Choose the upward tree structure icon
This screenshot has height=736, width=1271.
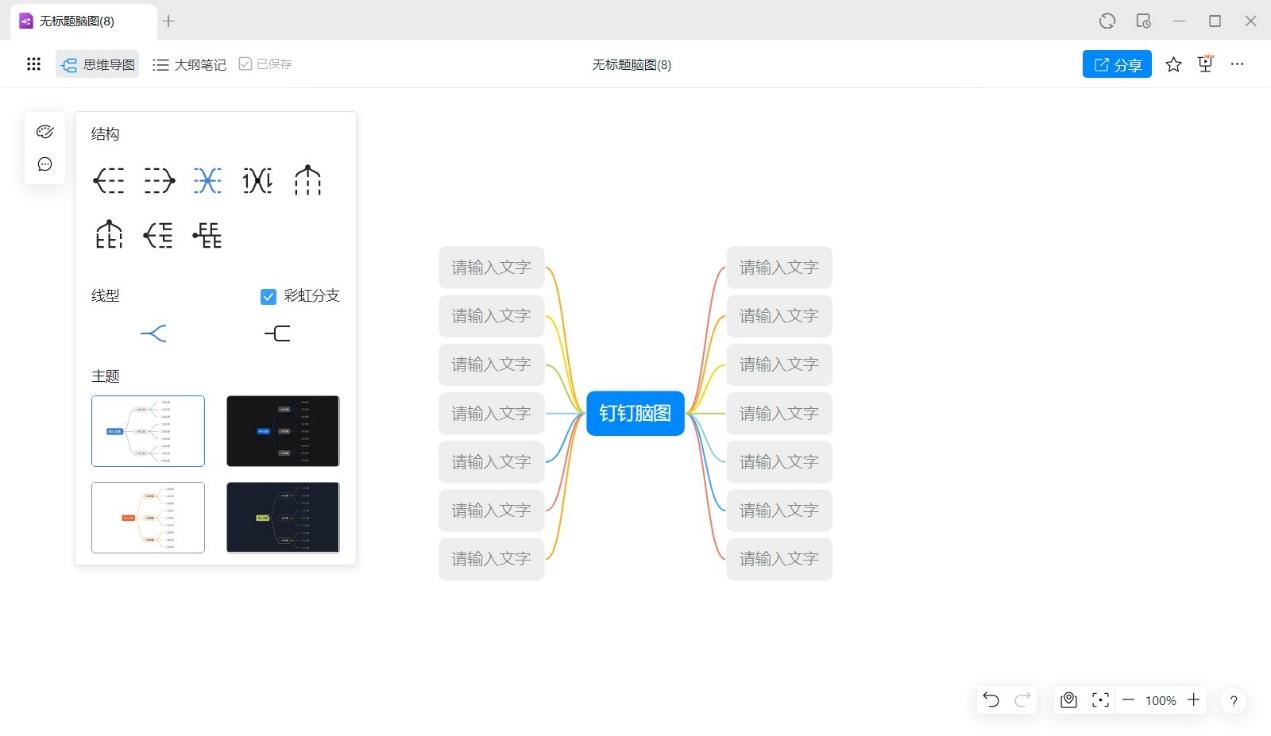[308, 180]
